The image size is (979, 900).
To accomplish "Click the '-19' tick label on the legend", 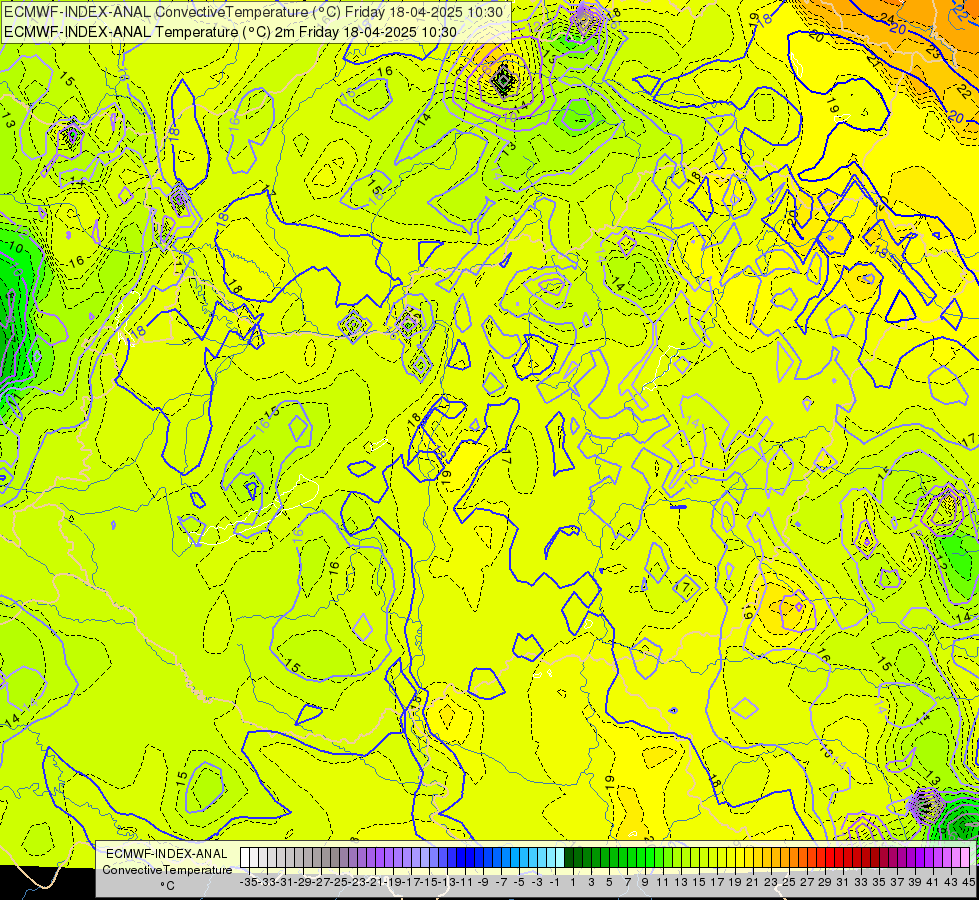I will pos(393,882).
